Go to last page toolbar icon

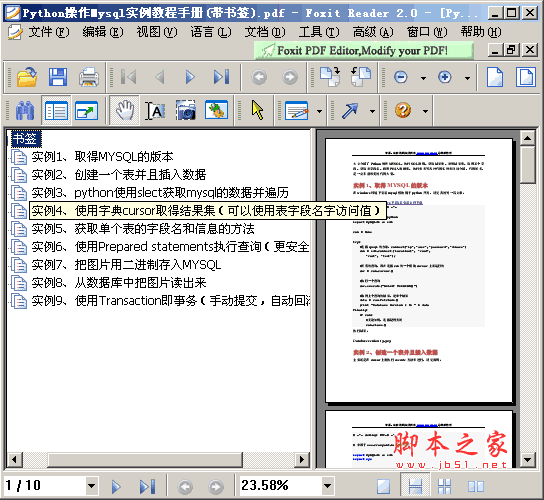pyautogui.click(x=221, y=77)
